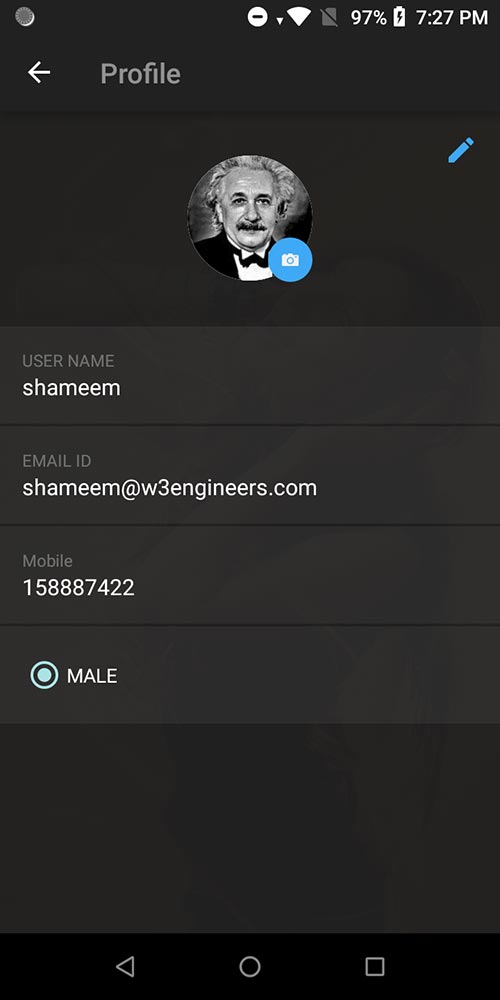Image resolution: width=500 pixels, height=1000 pixels.
Task: Tap the Mobile field label
Action: click(x=47, y=561)
